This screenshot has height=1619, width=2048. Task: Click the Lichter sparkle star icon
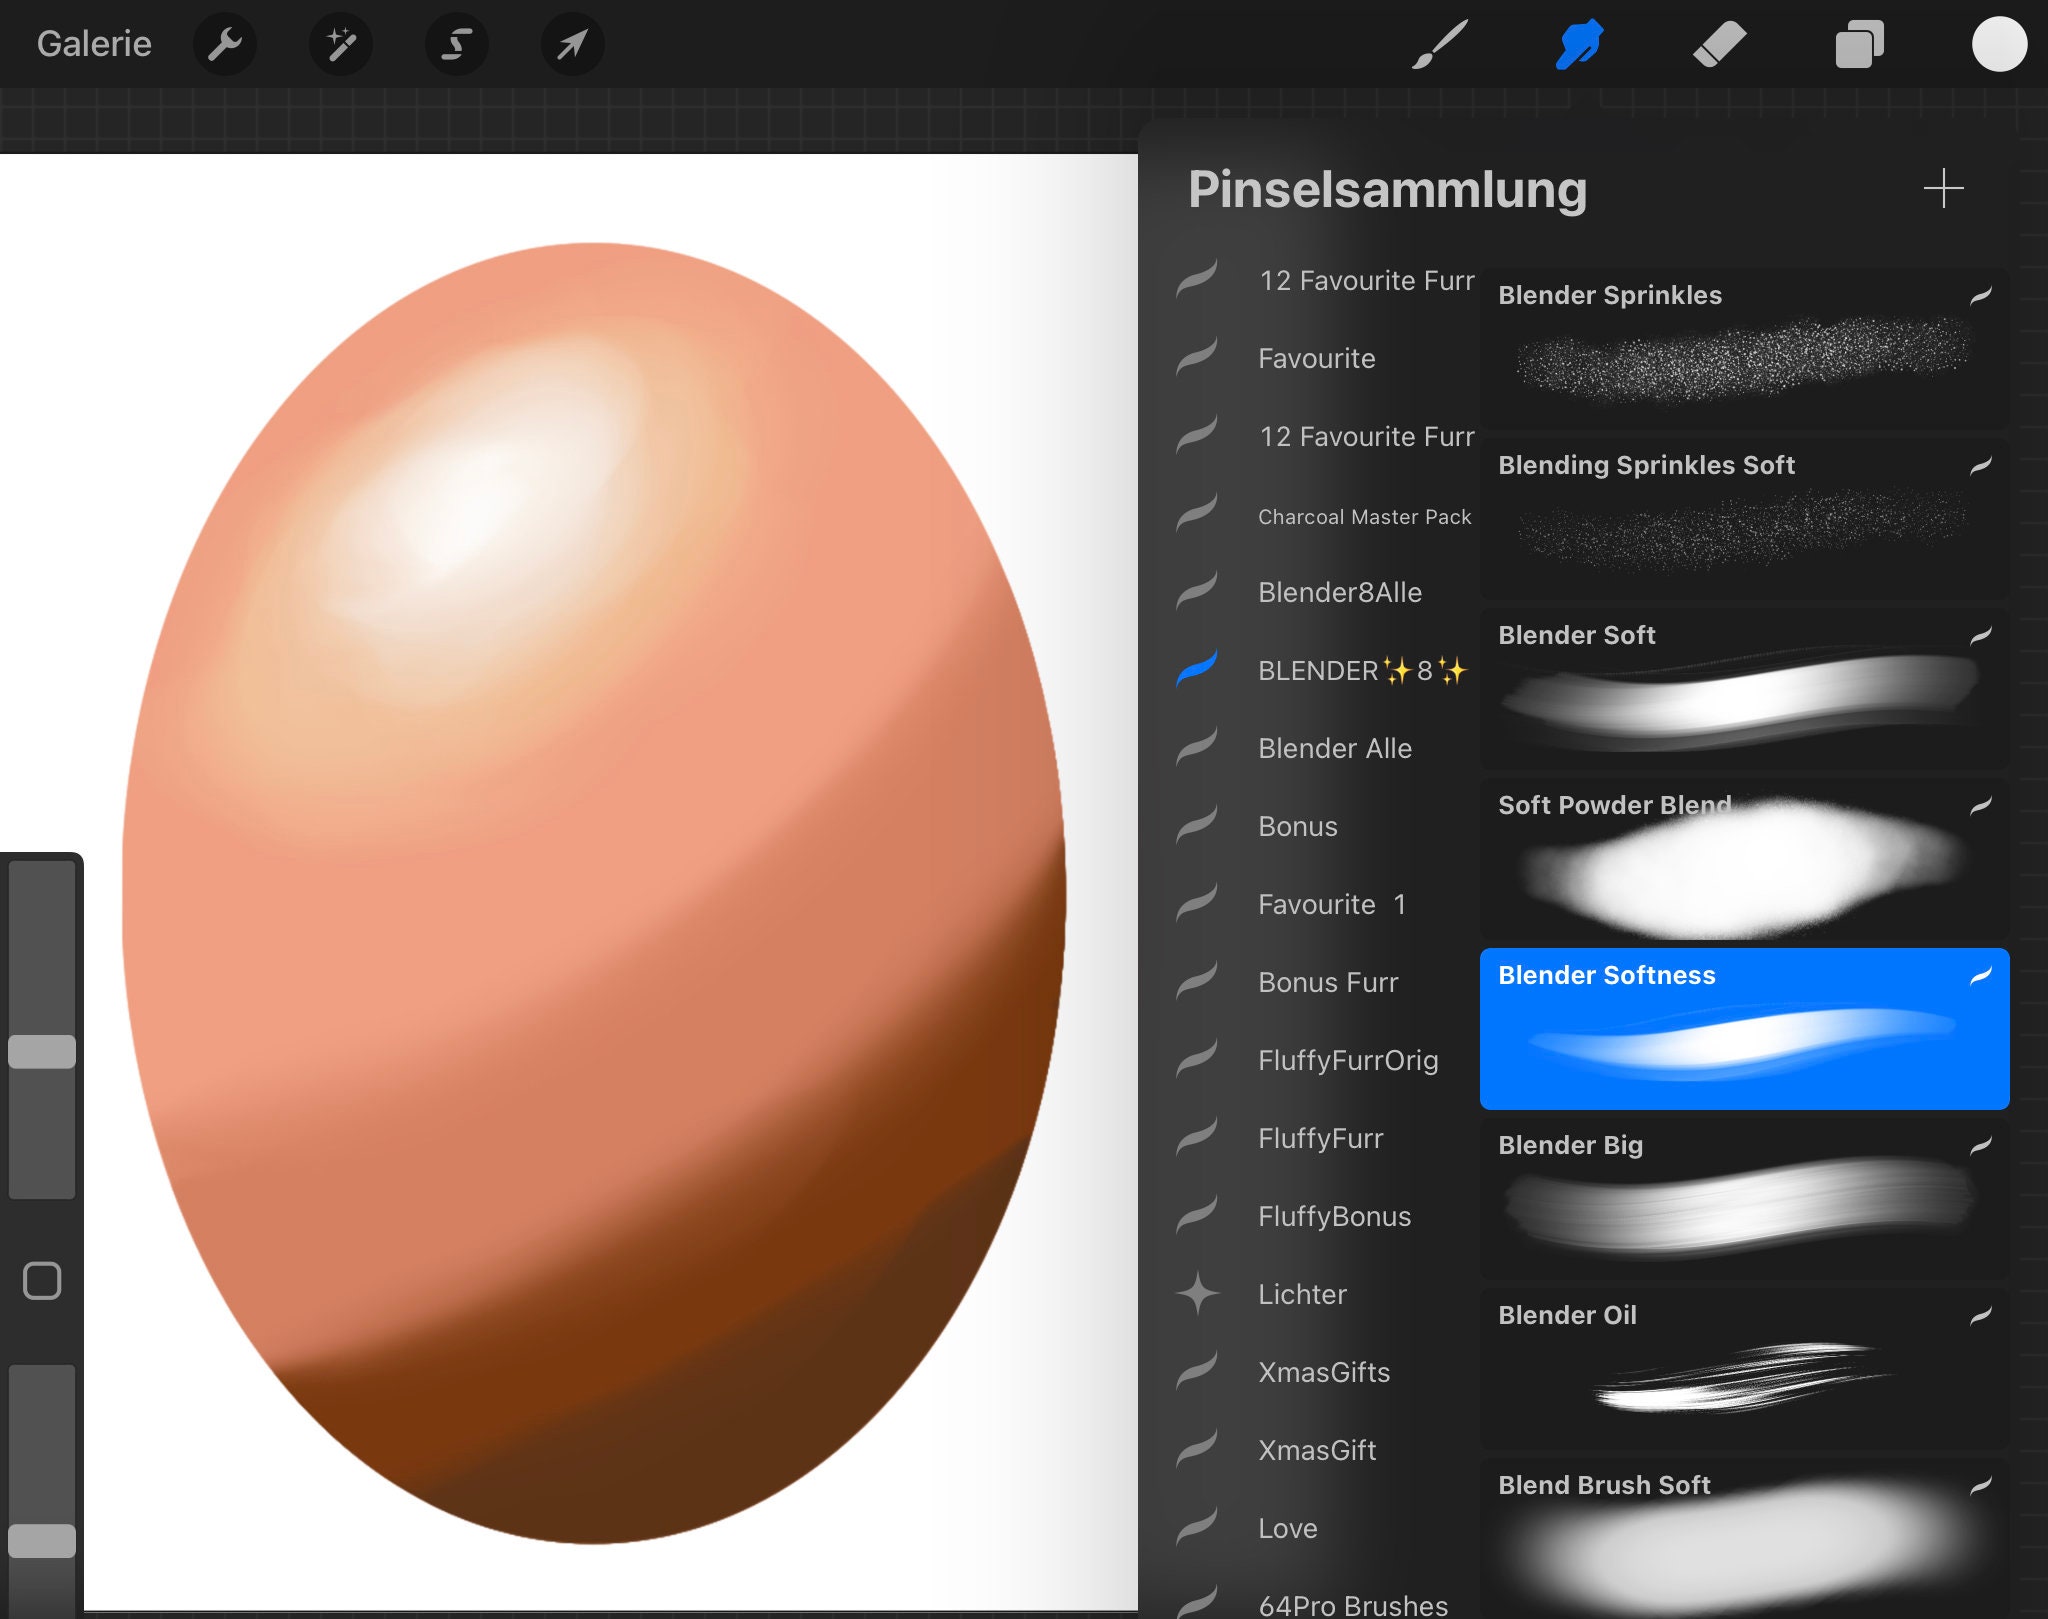tap(1197, 1293)
